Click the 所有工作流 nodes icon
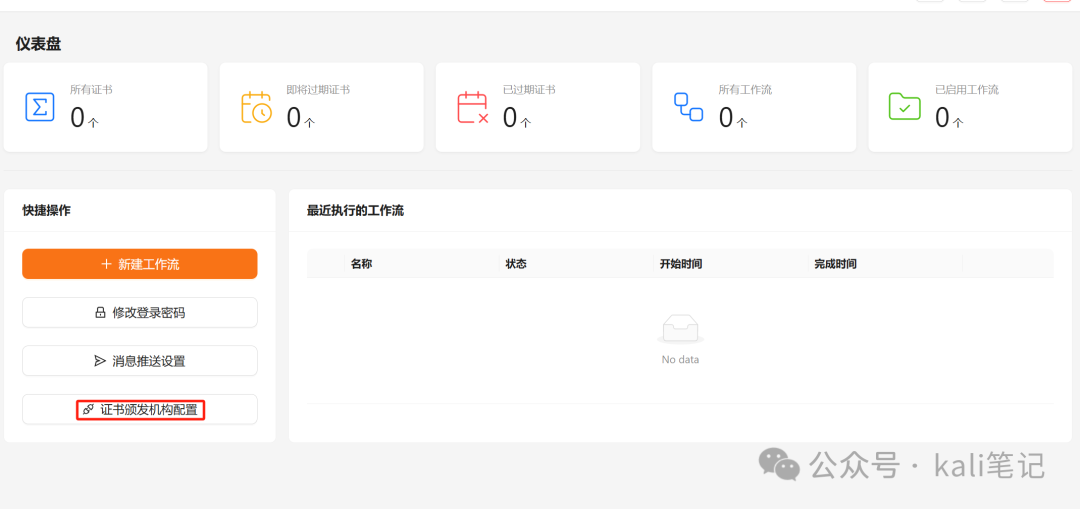The image size is (1080, 509). 688,107
